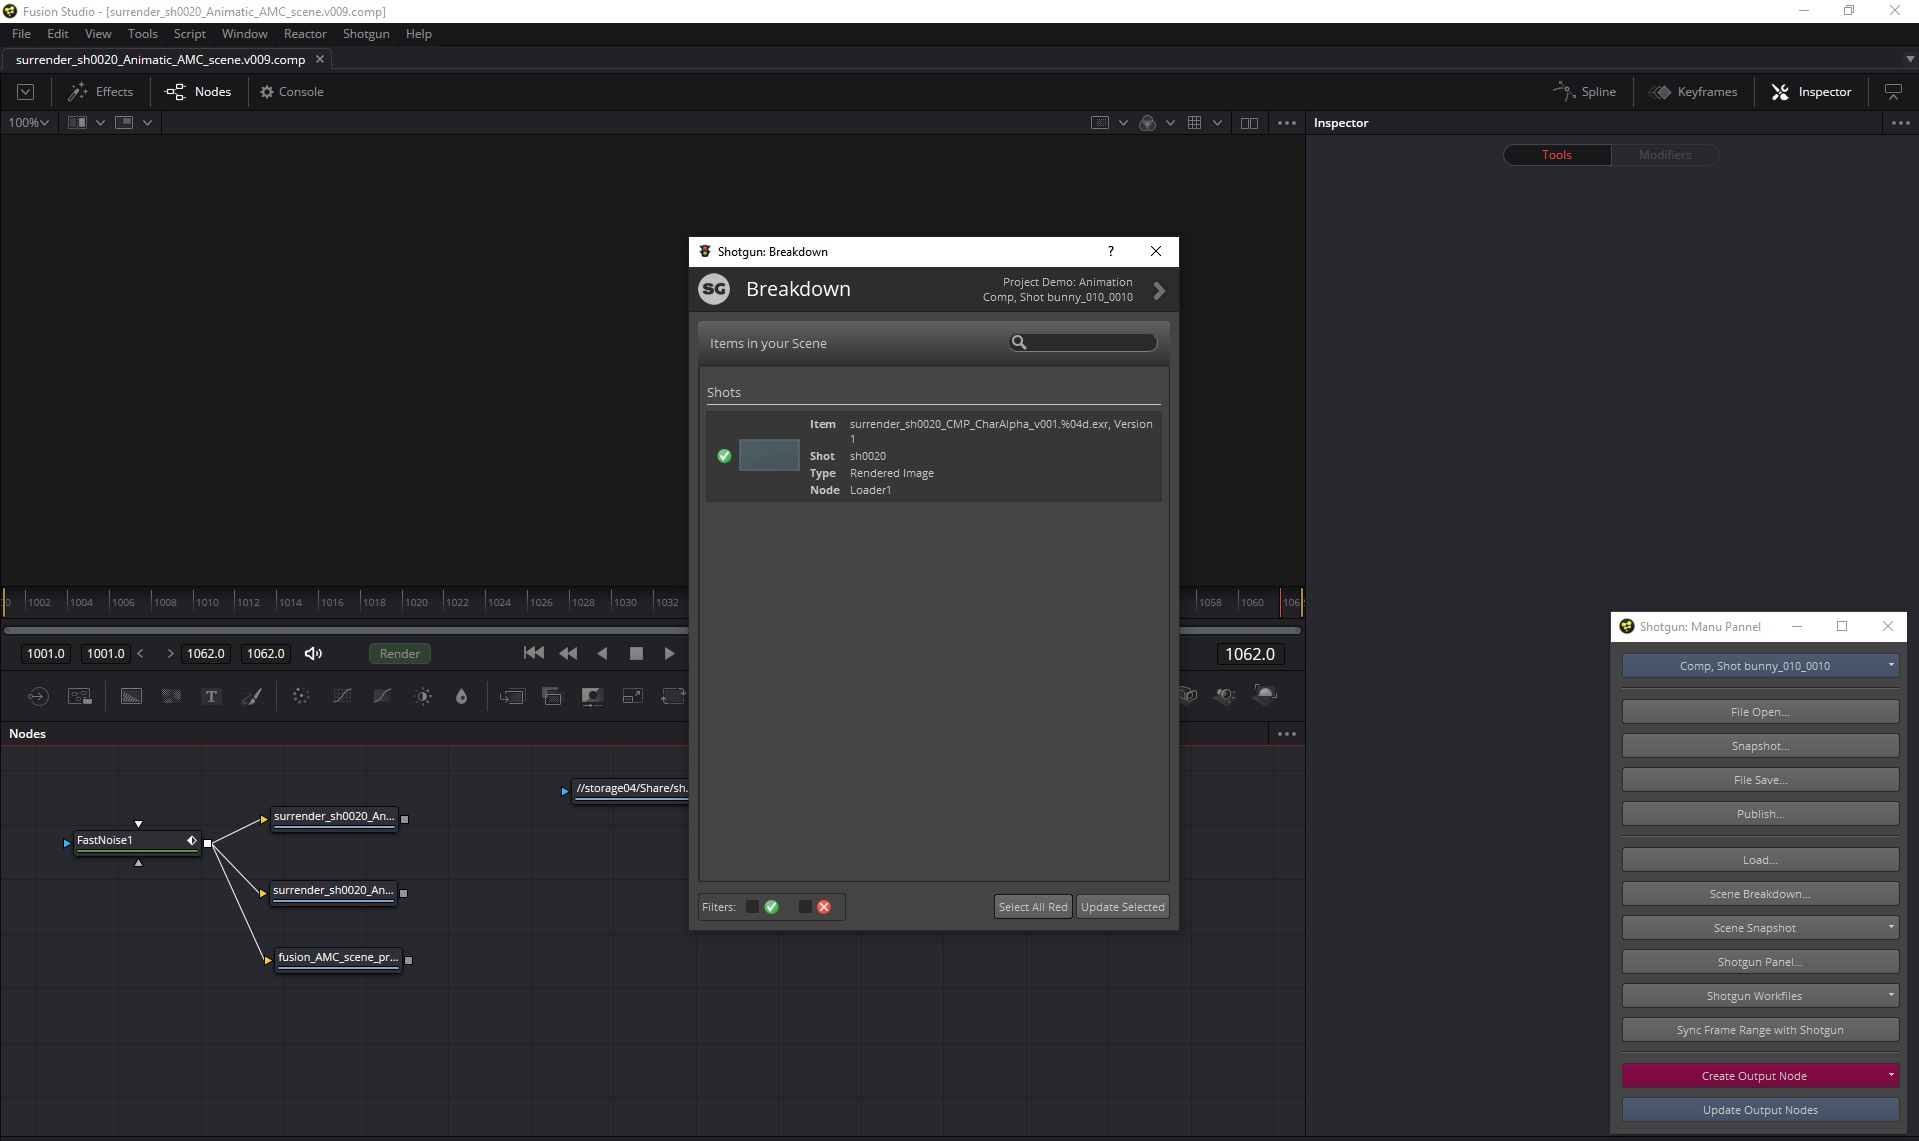This screenshot has width=1919, height=1141.
Task: Add a Brightness Contrast tool
Action: (x=423, y=696)
